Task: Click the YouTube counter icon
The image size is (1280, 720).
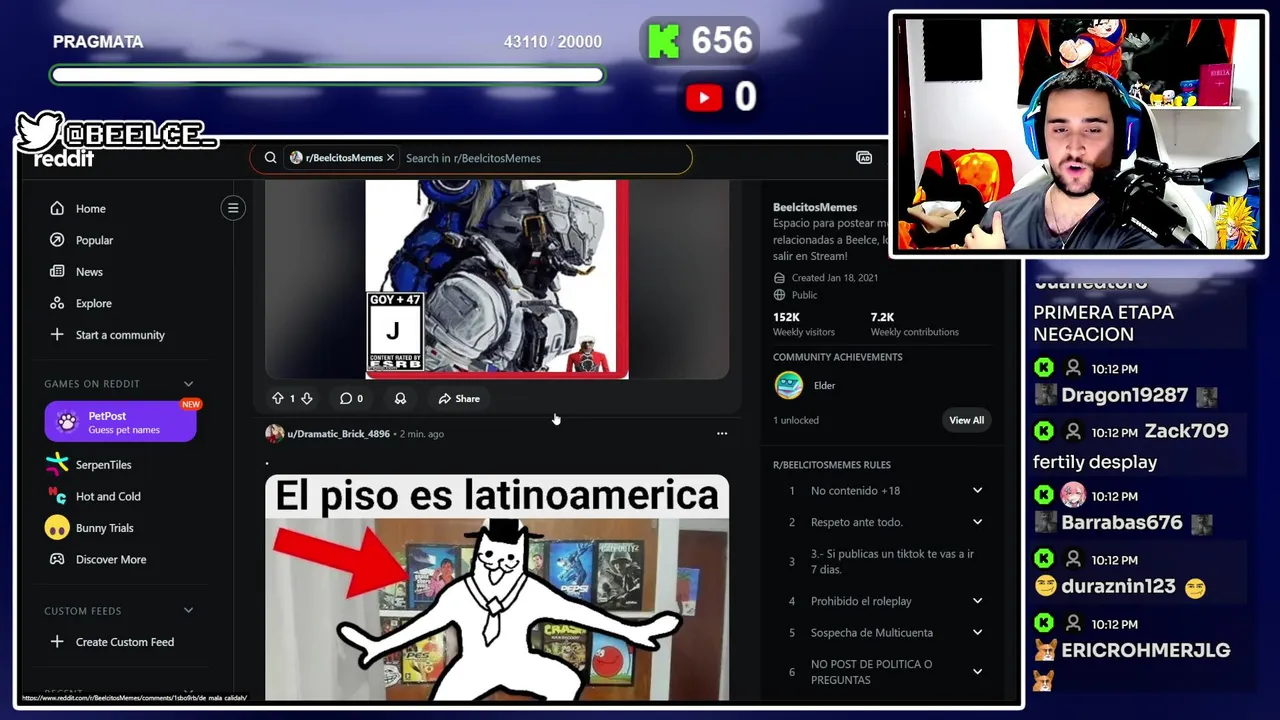Action: [x=704, y=97]
